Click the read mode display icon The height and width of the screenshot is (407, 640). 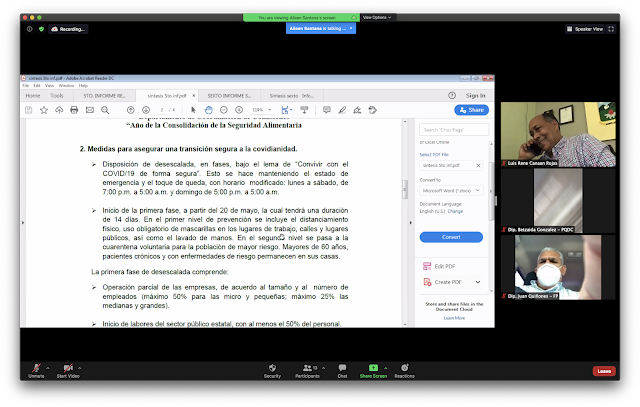pyautogui.click(x=304, y=110)
